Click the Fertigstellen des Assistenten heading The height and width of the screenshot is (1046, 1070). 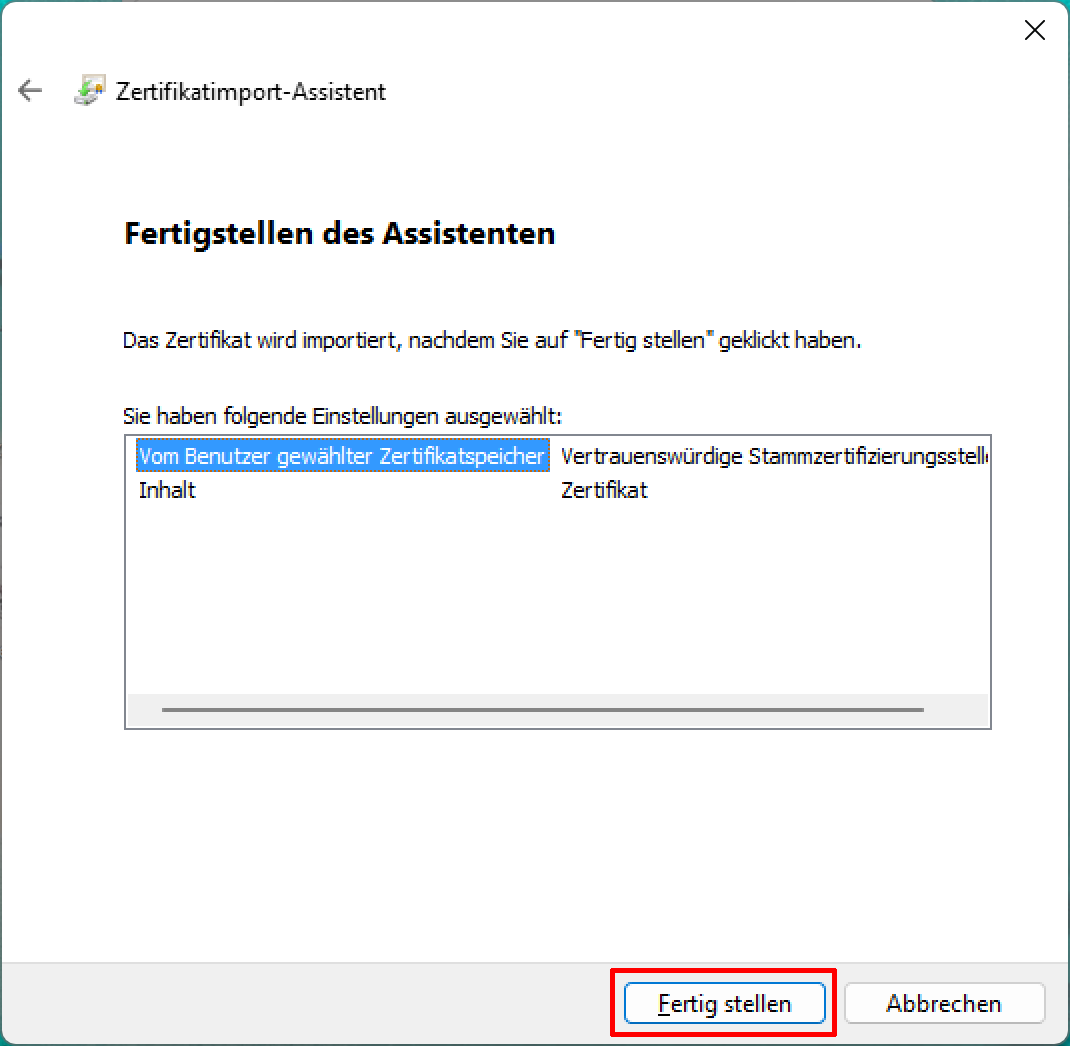340,233
